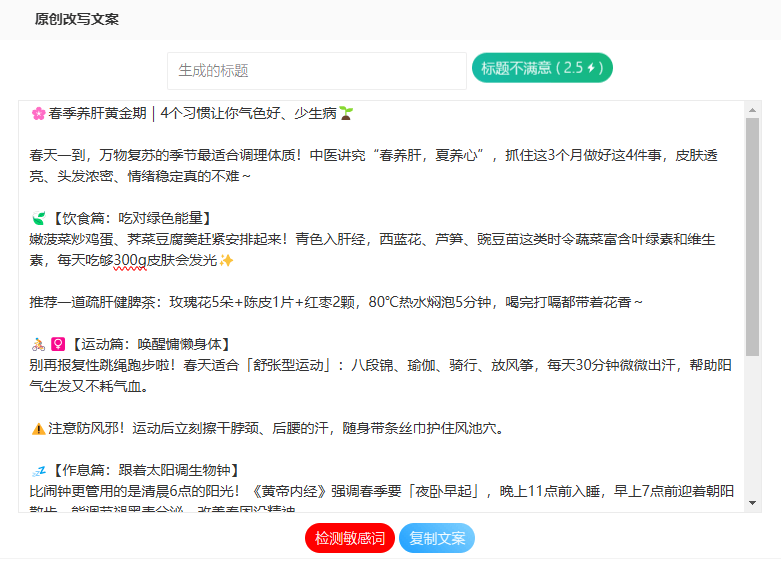
Task: Click the scrollbar down arrow
Action: click(752, 505)
